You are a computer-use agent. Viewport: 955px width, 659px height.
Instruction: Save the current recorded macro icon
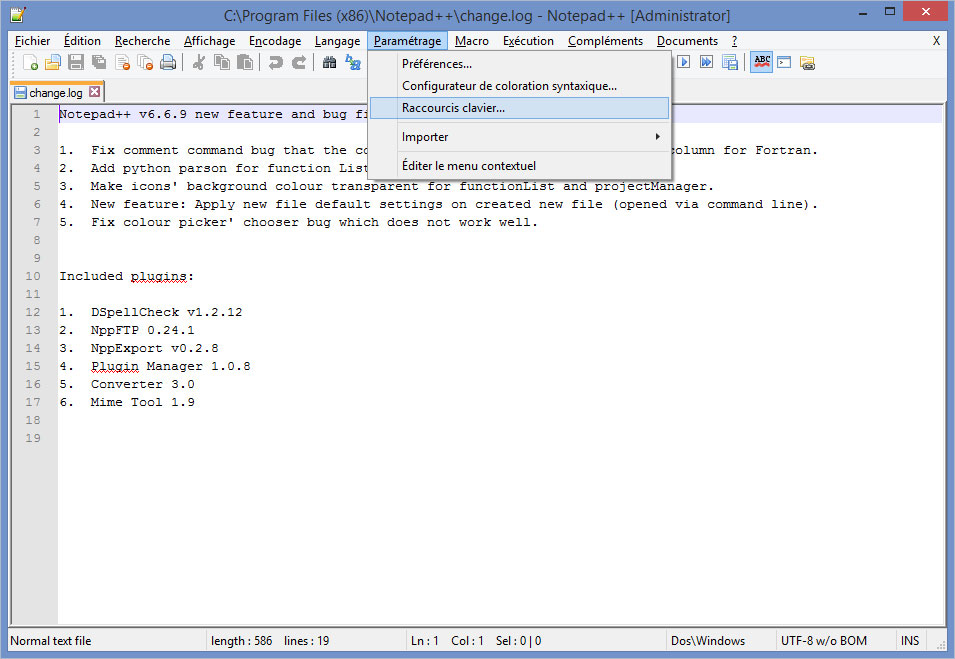(x=730, y=62)
